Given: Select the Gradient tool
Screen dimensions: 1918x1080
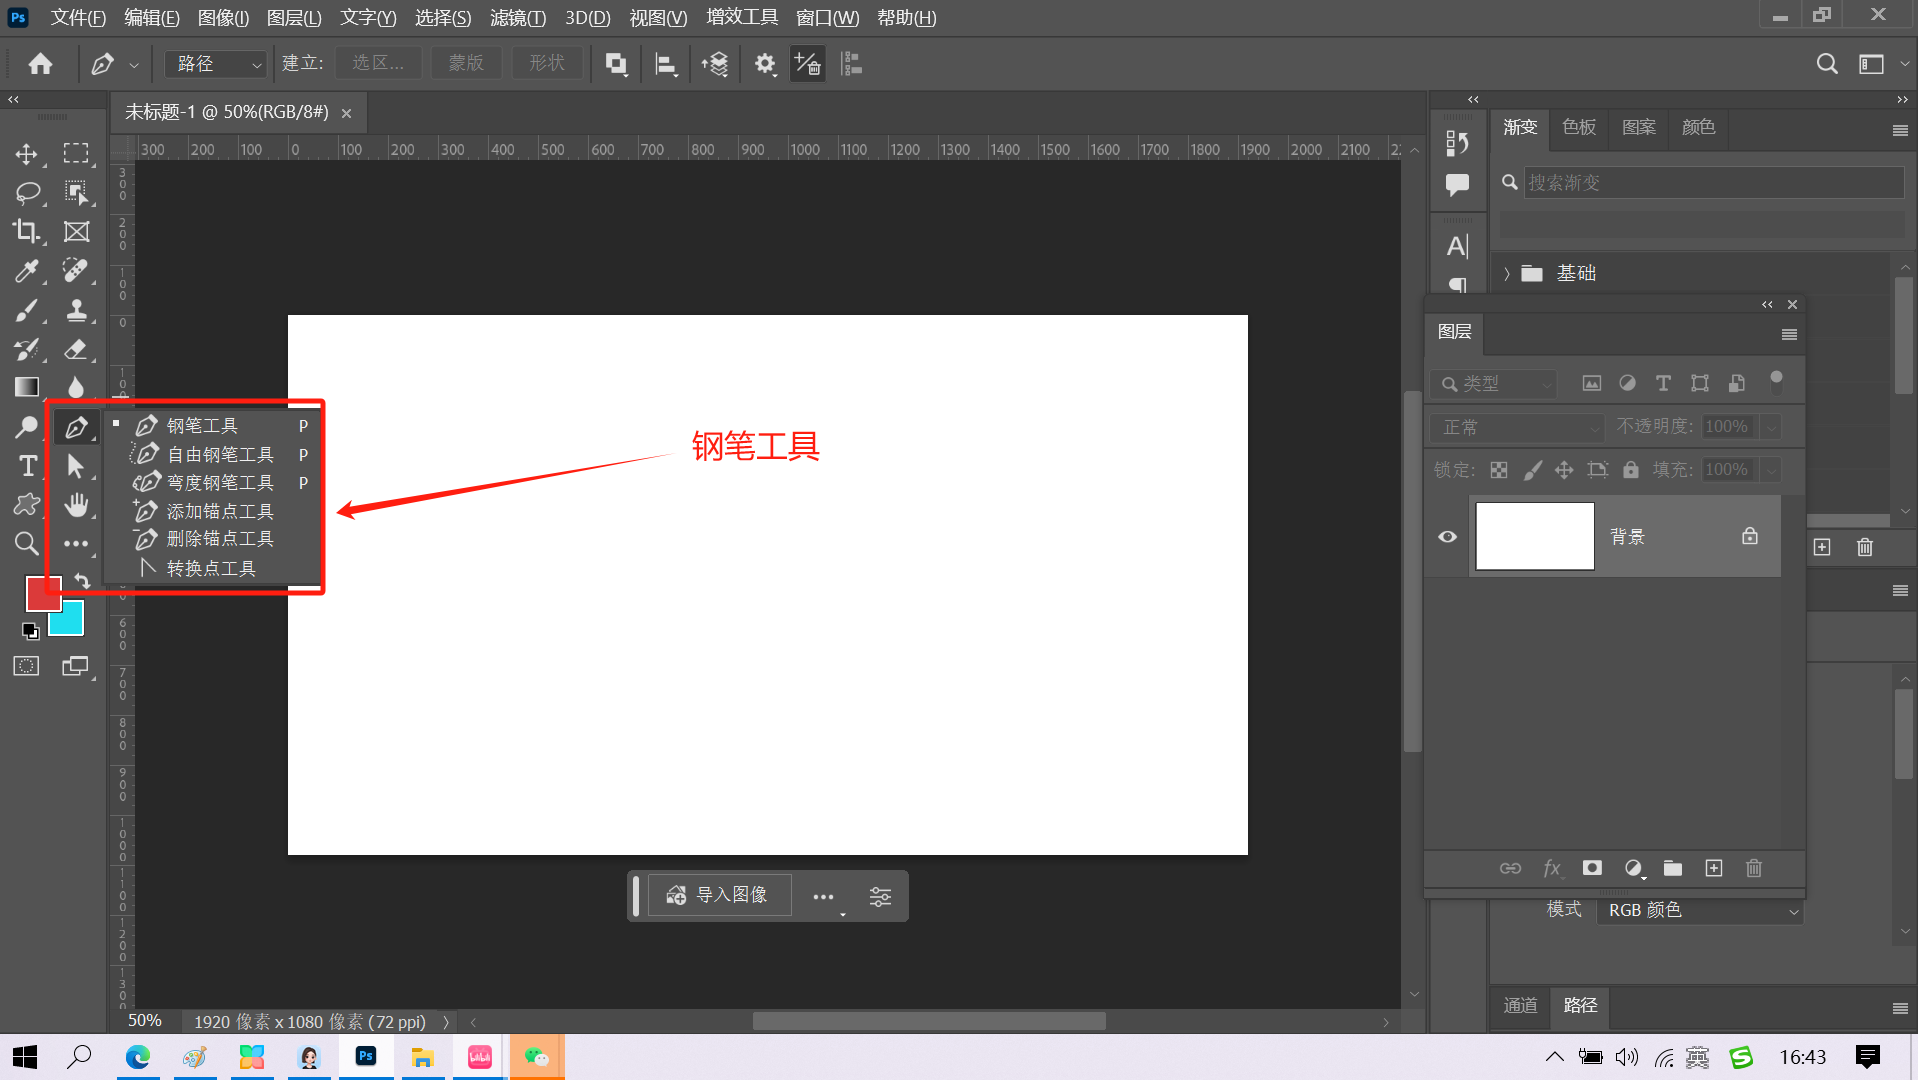Looking at the screenshot, I should tap(26, 387).
